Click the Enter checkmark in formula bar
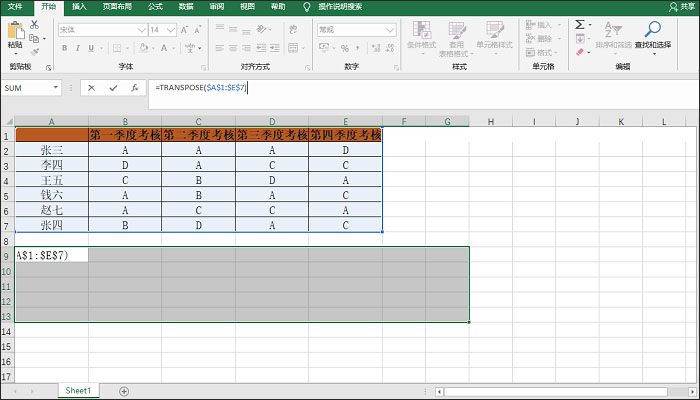The image size is (700, 400). [113, 88]
